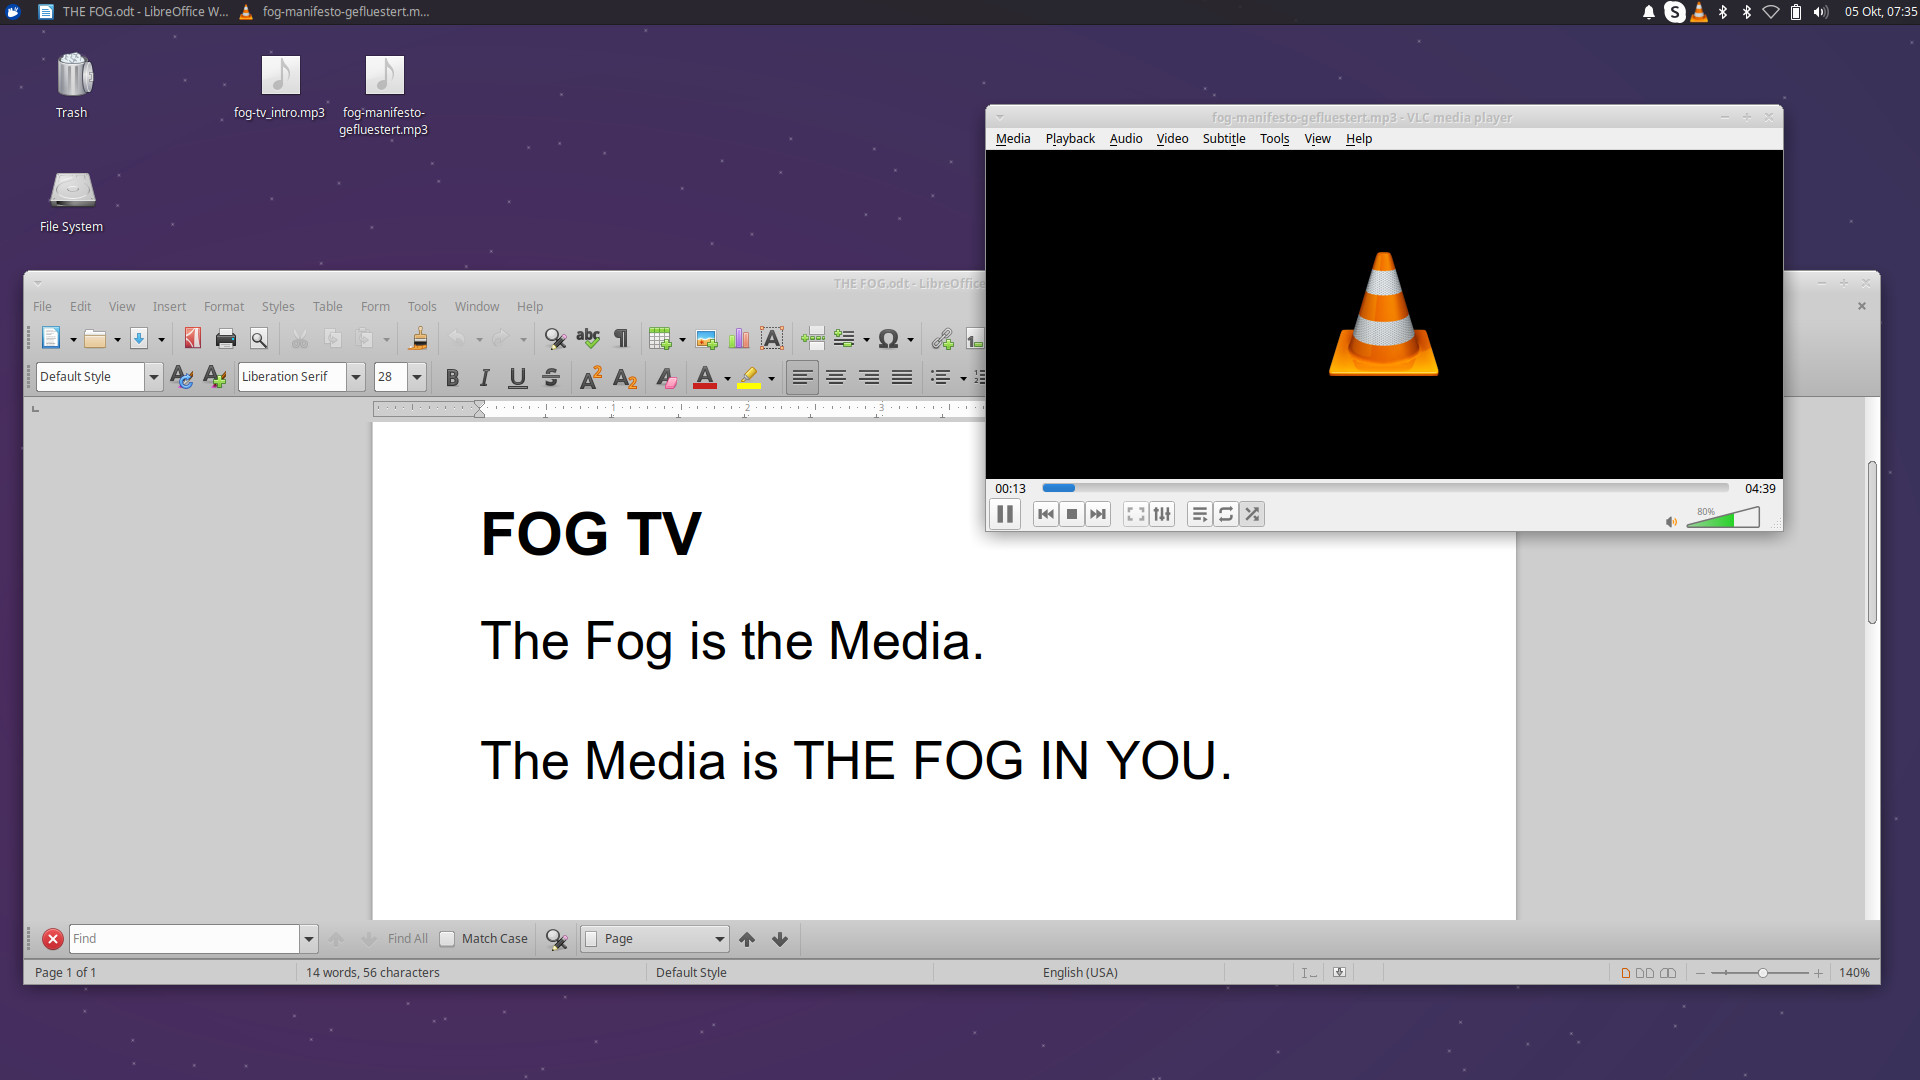The width and height of the screenshot is (1920, 1080).
Task: Toggle VLC playlist view icon
Action: pyautogui.click(x=1199, y=514)
